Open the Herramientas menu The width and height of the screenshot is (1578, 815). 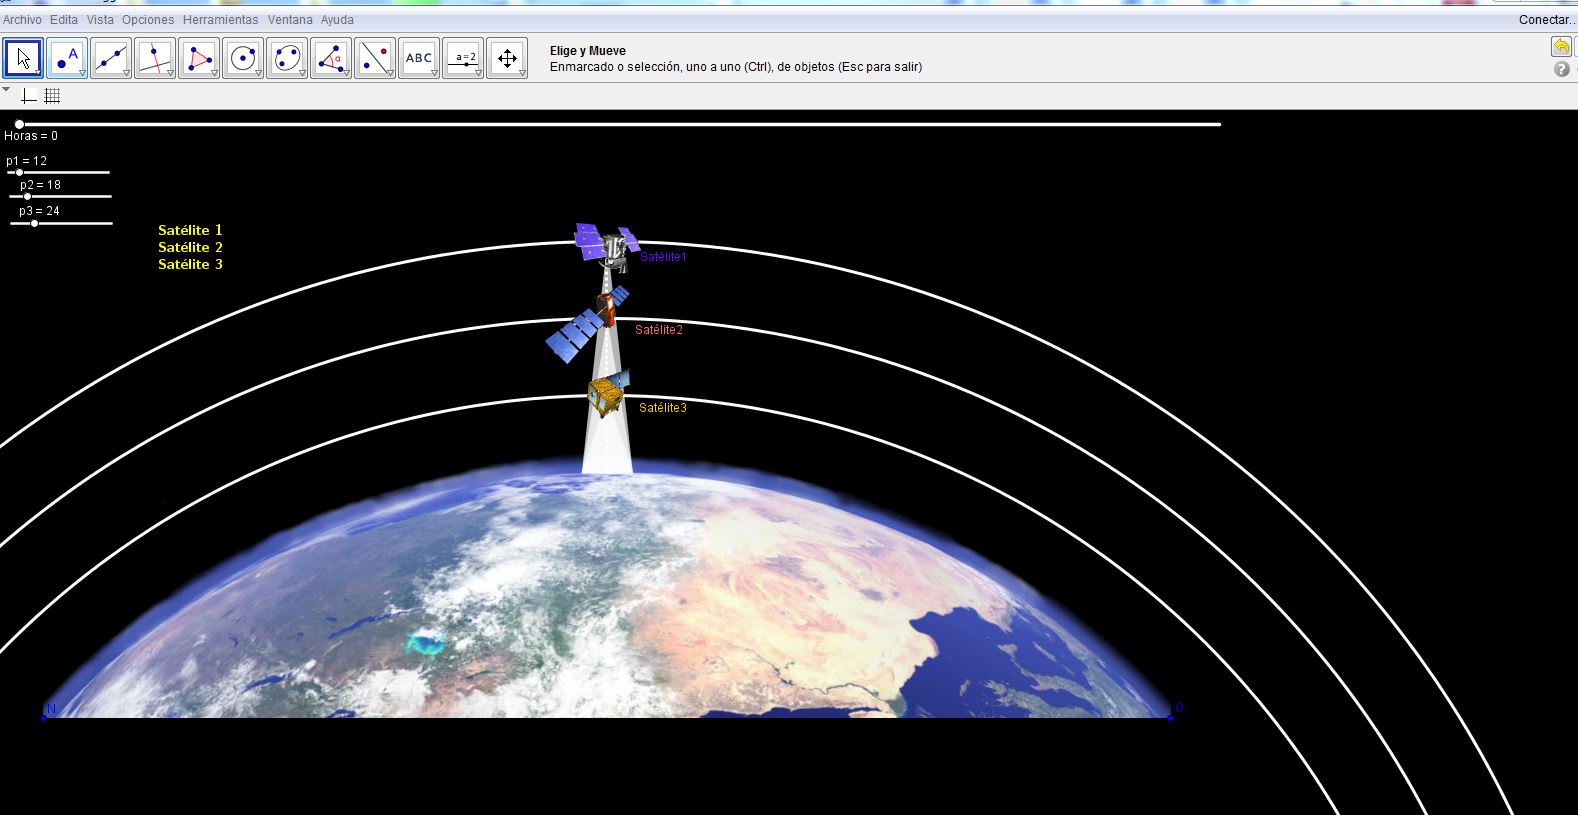tap(220, 20)
